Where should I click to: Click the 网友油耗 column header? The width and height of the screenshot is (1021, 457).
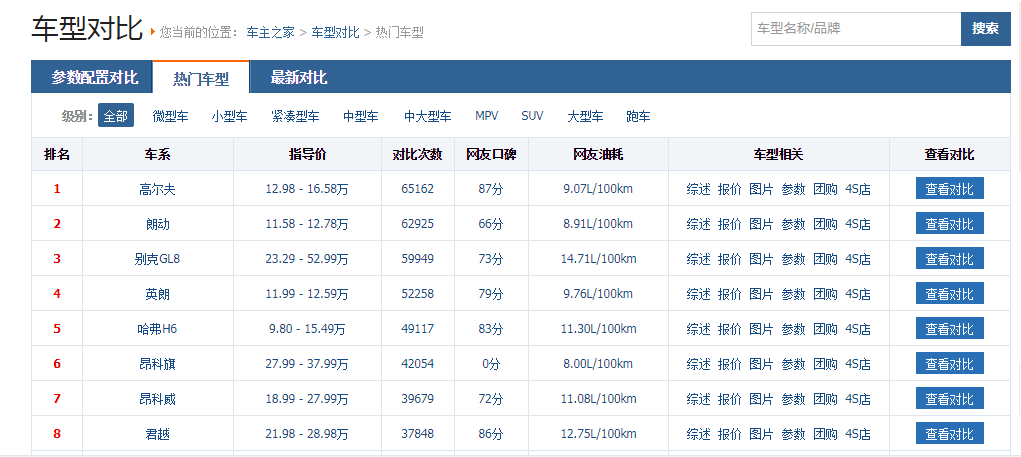pos(598,154)
